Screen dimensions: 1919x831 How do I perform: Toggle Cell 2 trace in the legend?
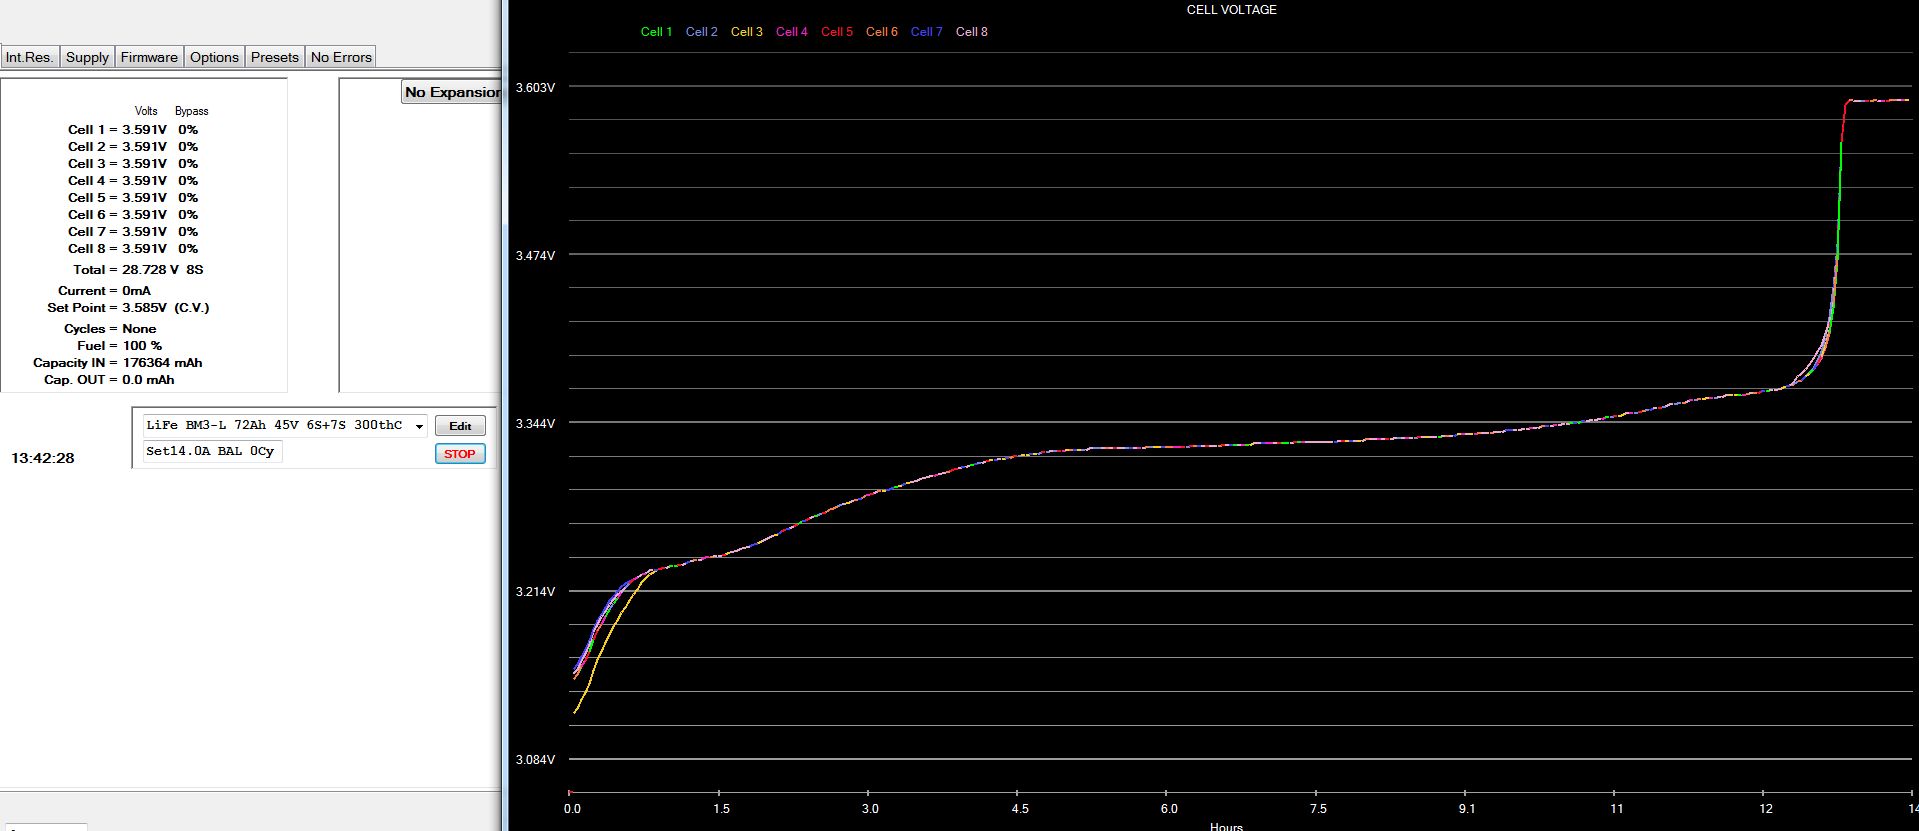[x=701, y=32]
